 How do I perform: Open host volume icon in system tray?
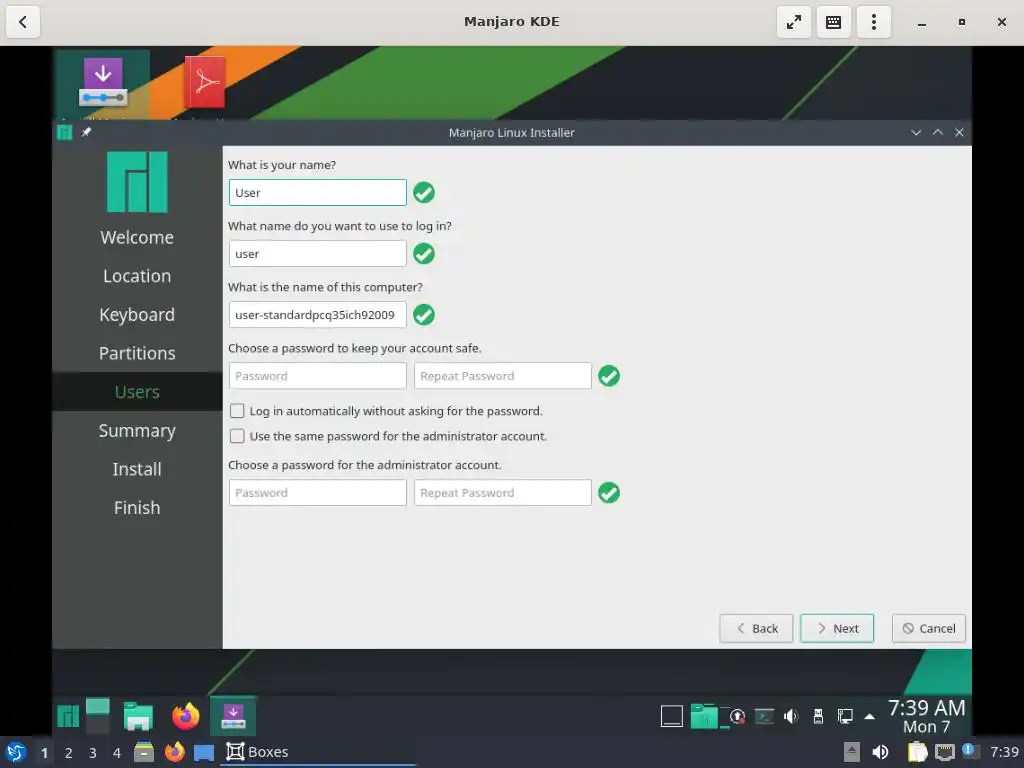880,752
